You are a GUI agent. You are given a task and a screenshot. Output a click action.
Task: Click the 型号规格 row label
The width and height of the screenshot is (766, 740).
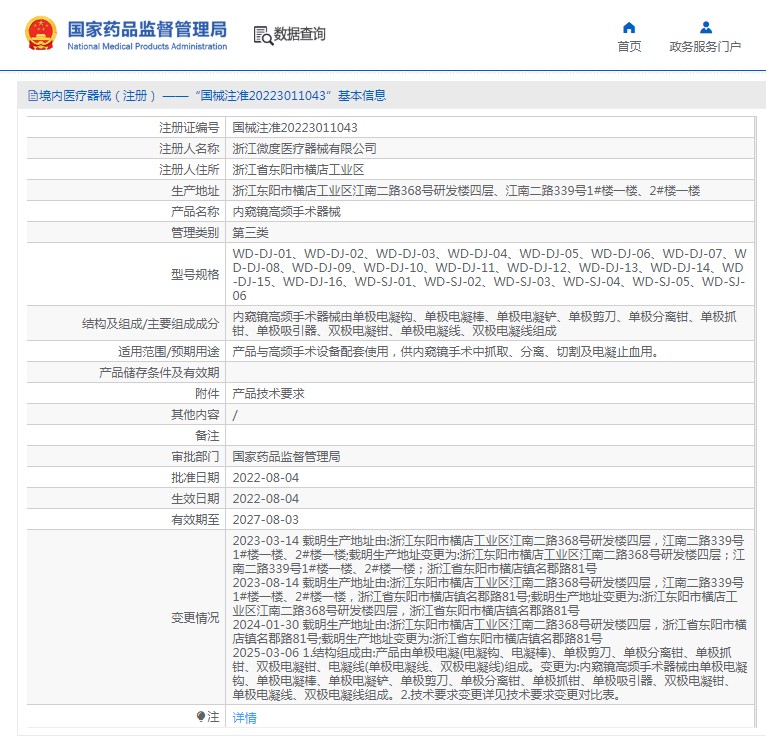195,275
